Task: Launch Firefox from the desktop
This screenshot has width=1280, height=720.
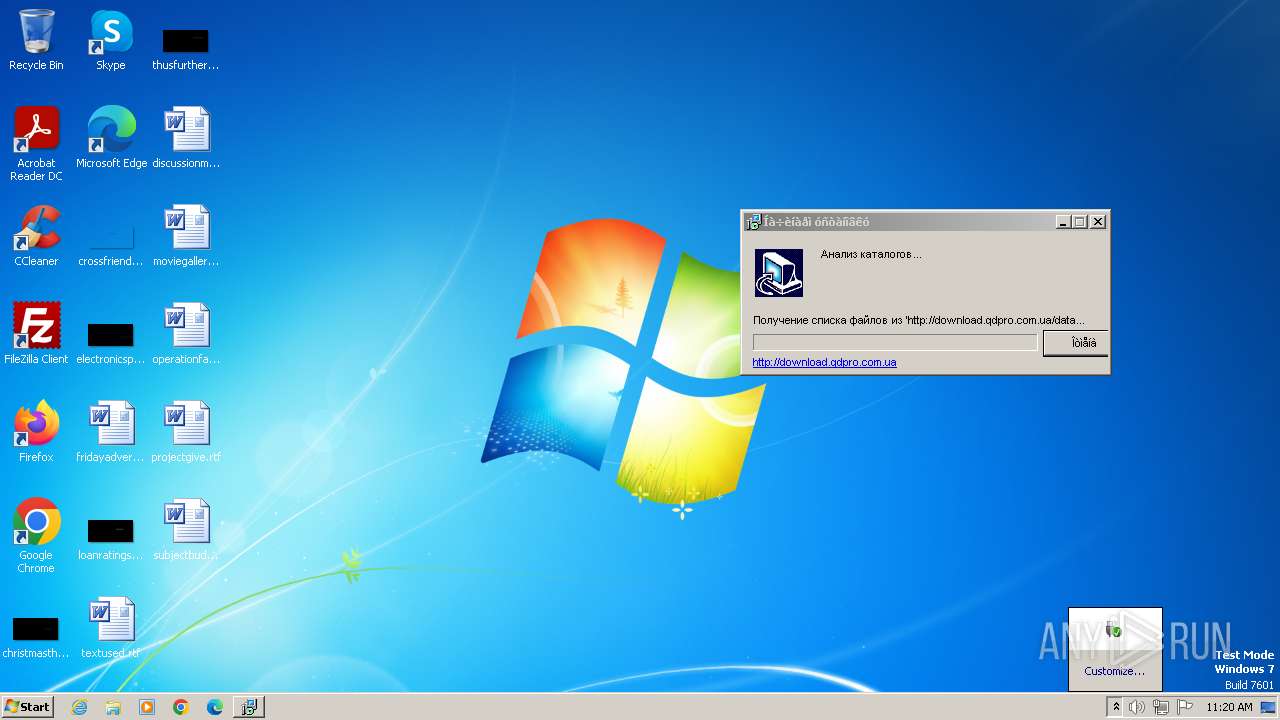Action: (36, 431)
